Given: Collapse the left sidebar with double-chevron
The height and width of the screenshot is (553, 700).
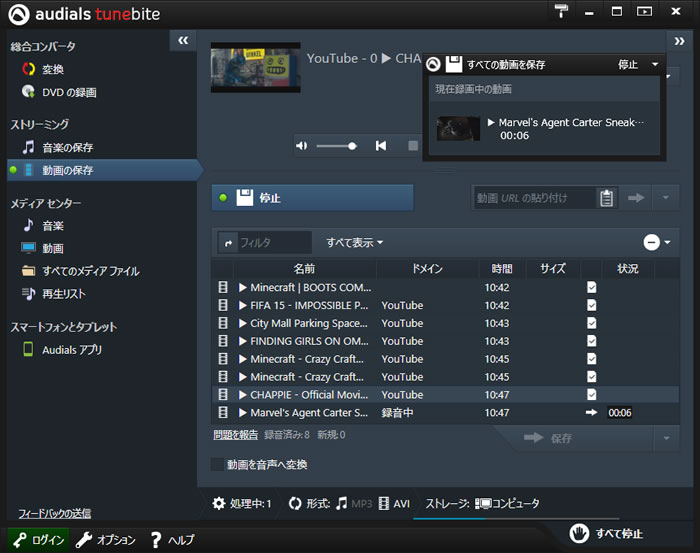Looking at the screenshot, I should (x=183, y=41).
